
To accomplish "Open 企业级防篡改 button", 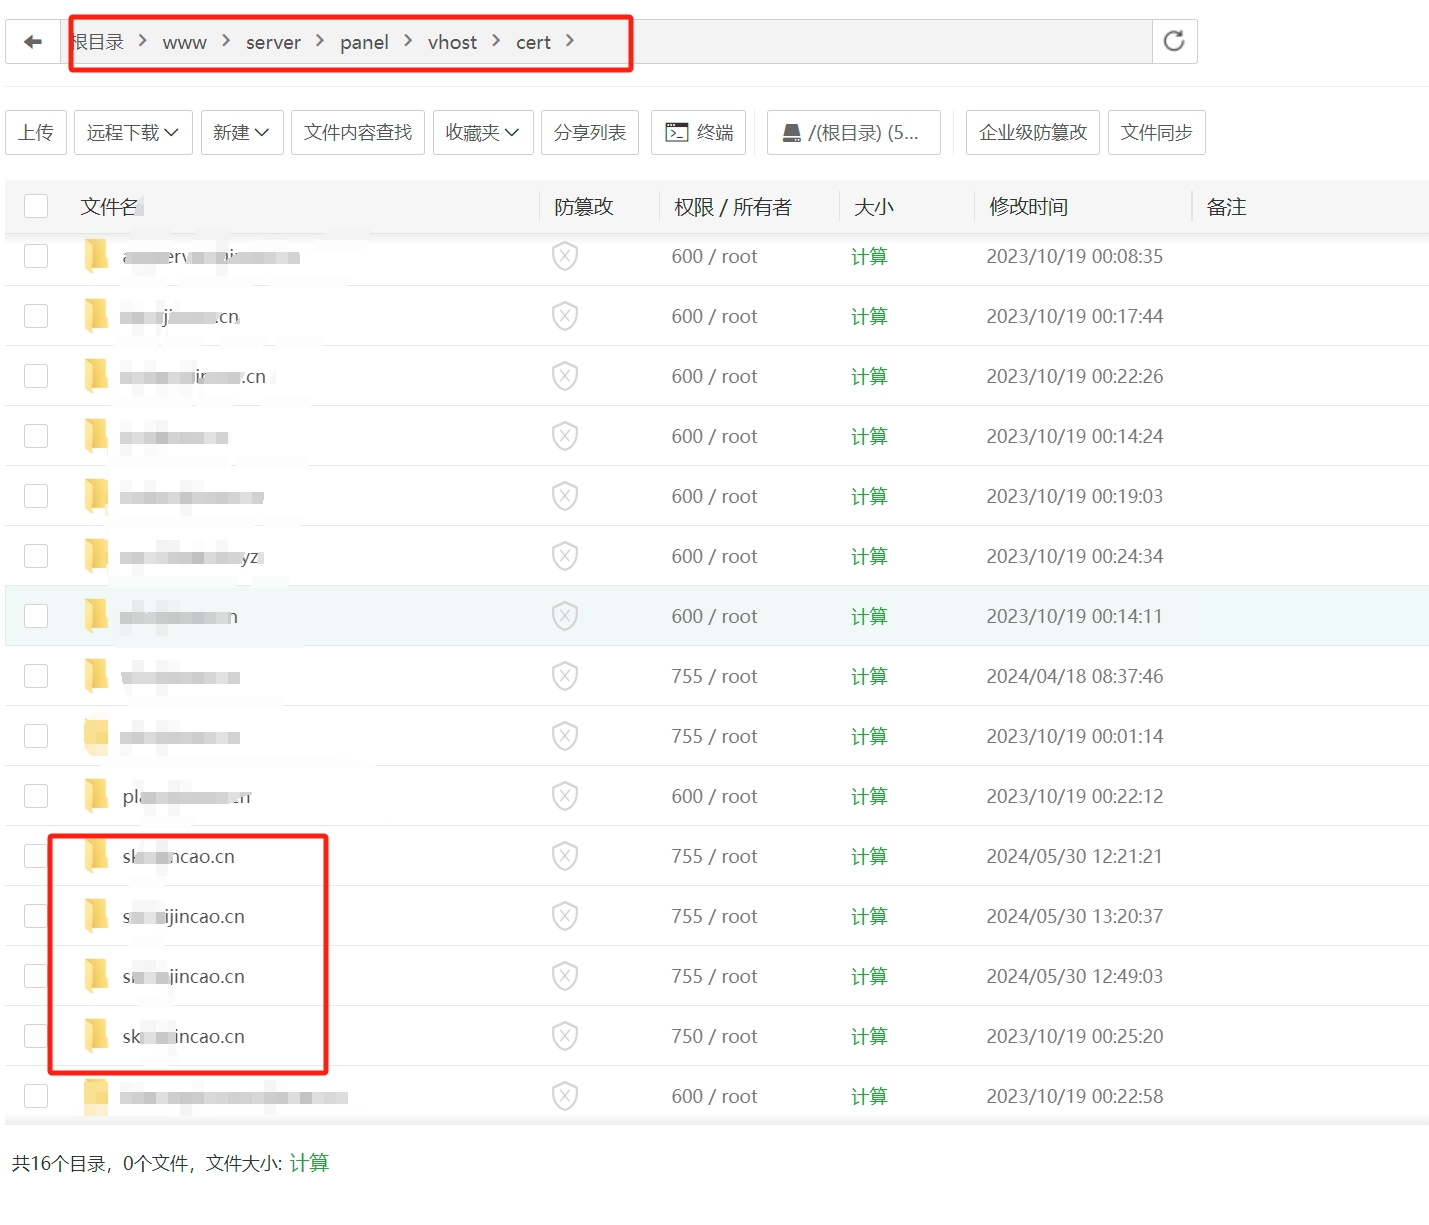I will click(x=1032, y=132).
